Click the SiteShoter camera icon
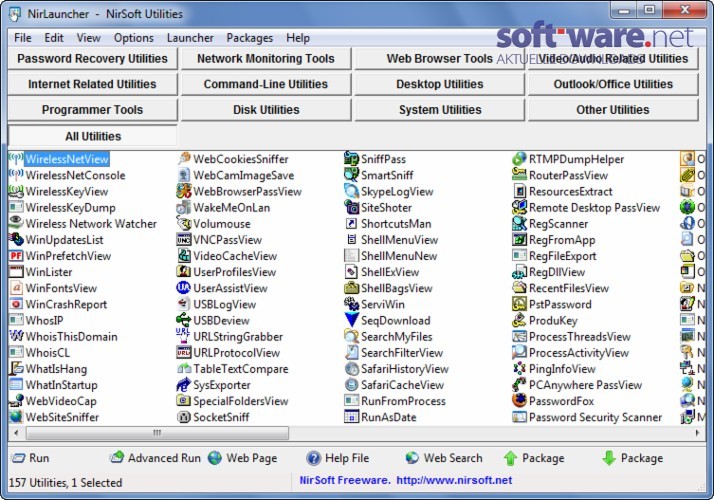Screen dimensions: 714x500 352,207
